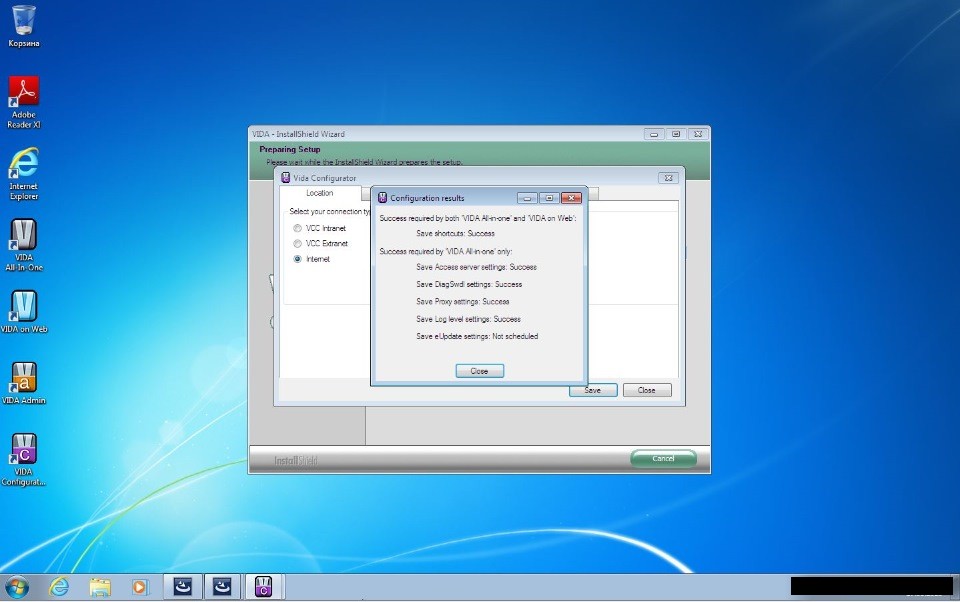Screen dimensions: 960x602
Task: Open the Корзина recycle bin desktop icon
Action: (x=24, y=26)
